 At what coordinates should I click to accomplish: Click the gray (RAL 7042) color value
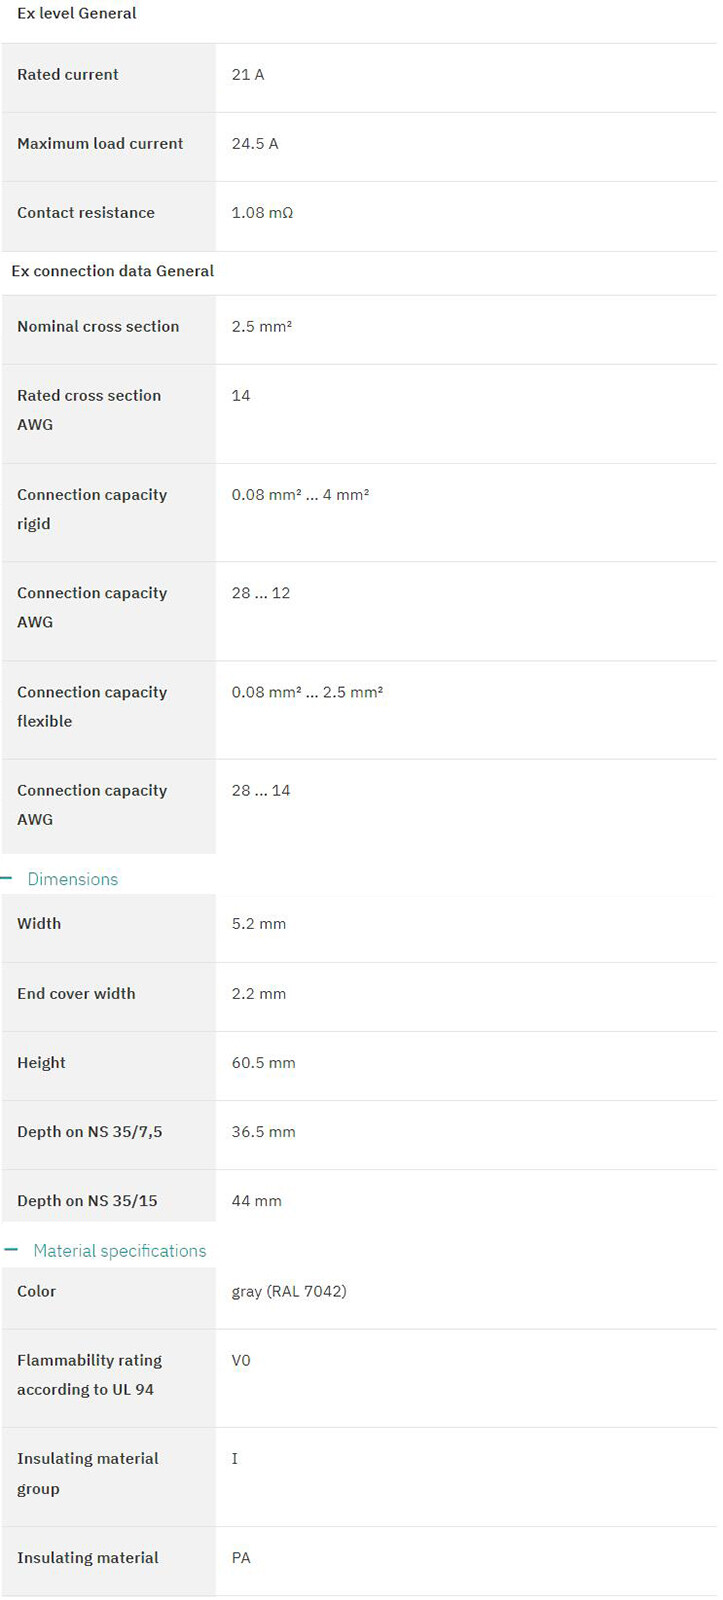click(x=289, y=1292)
